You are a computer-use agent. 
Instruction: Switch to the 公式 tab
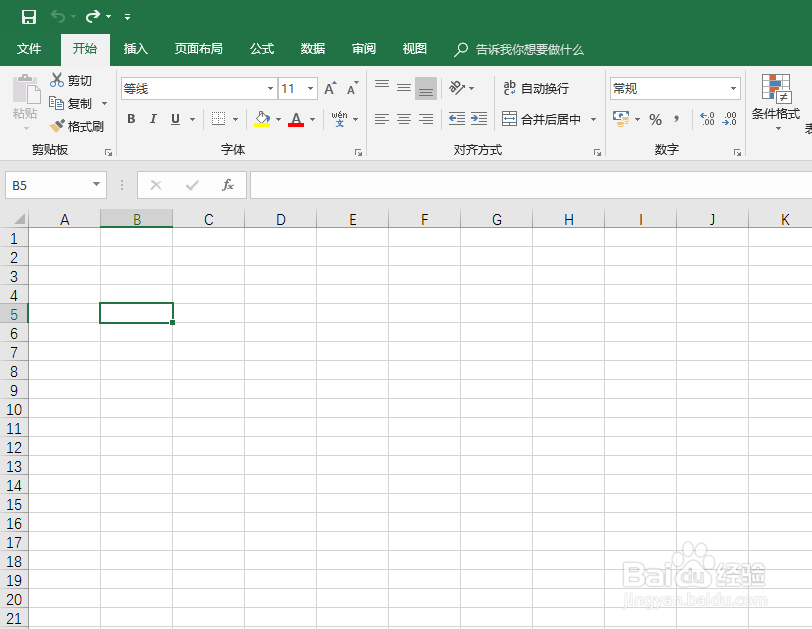point(262,49)
